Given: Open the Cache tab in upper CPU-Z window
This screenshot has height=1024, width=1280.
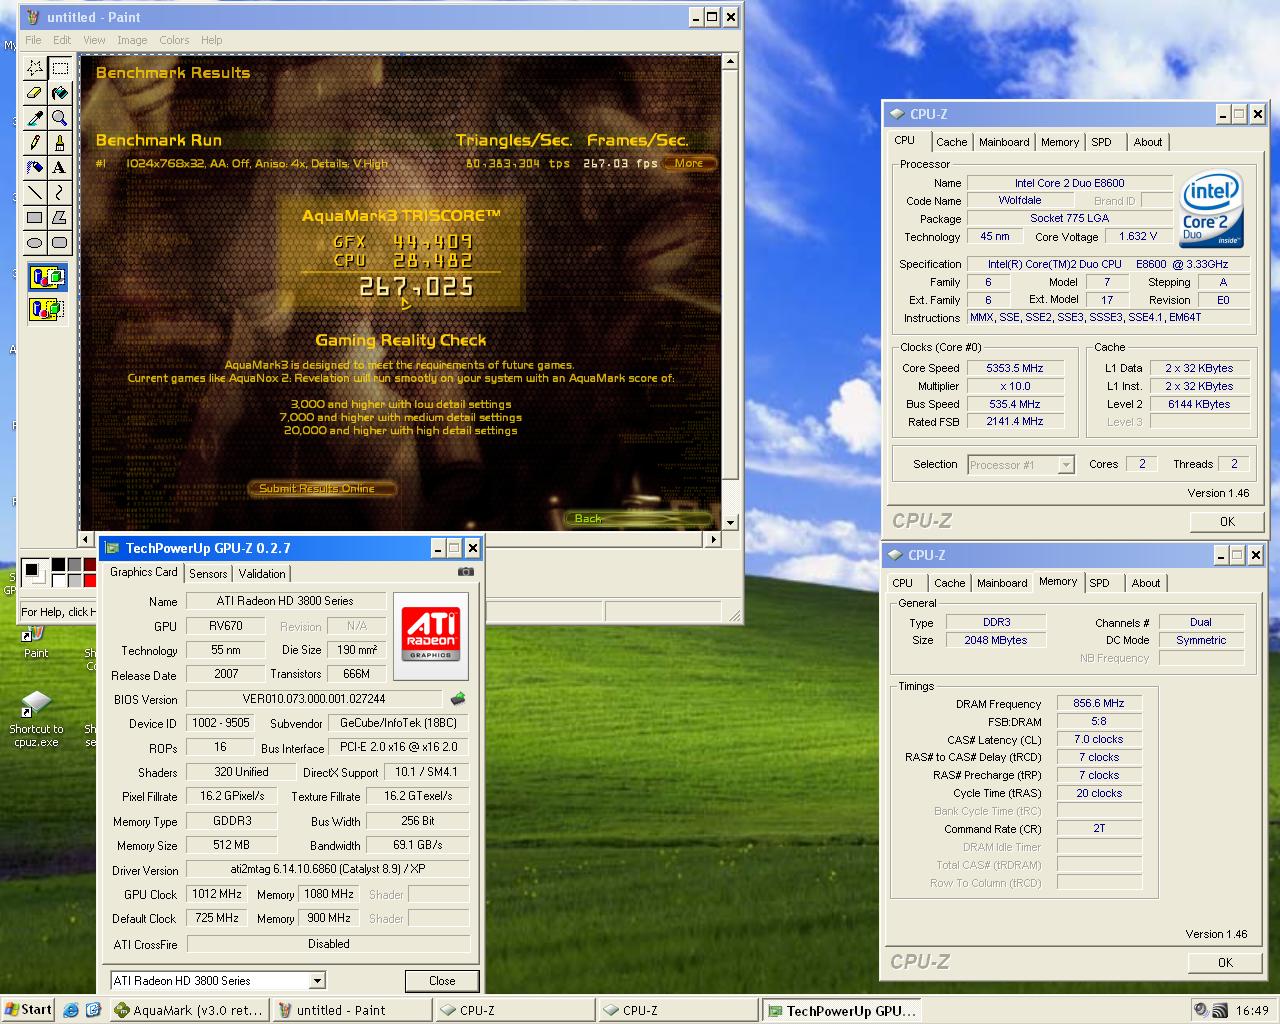Looking at the screenshot, I should (x=952, y=142).
